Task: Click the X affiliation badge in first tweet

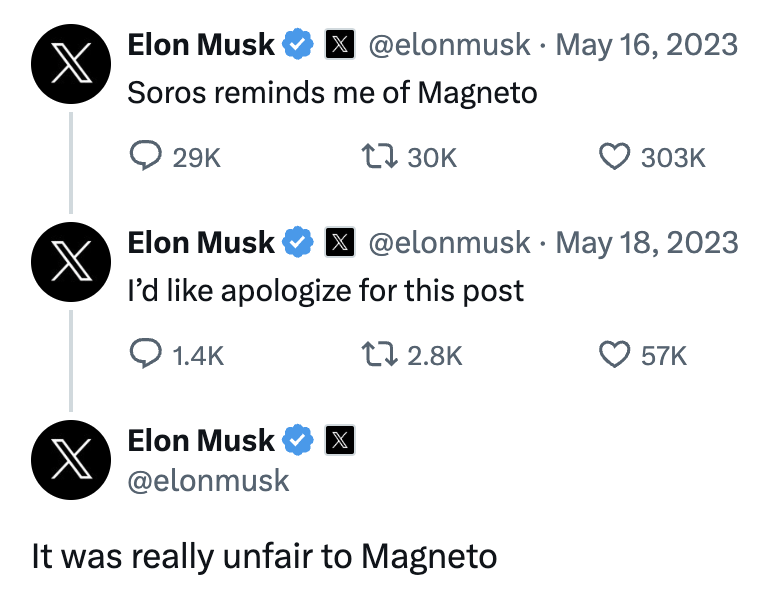Action: pos(340,44)
